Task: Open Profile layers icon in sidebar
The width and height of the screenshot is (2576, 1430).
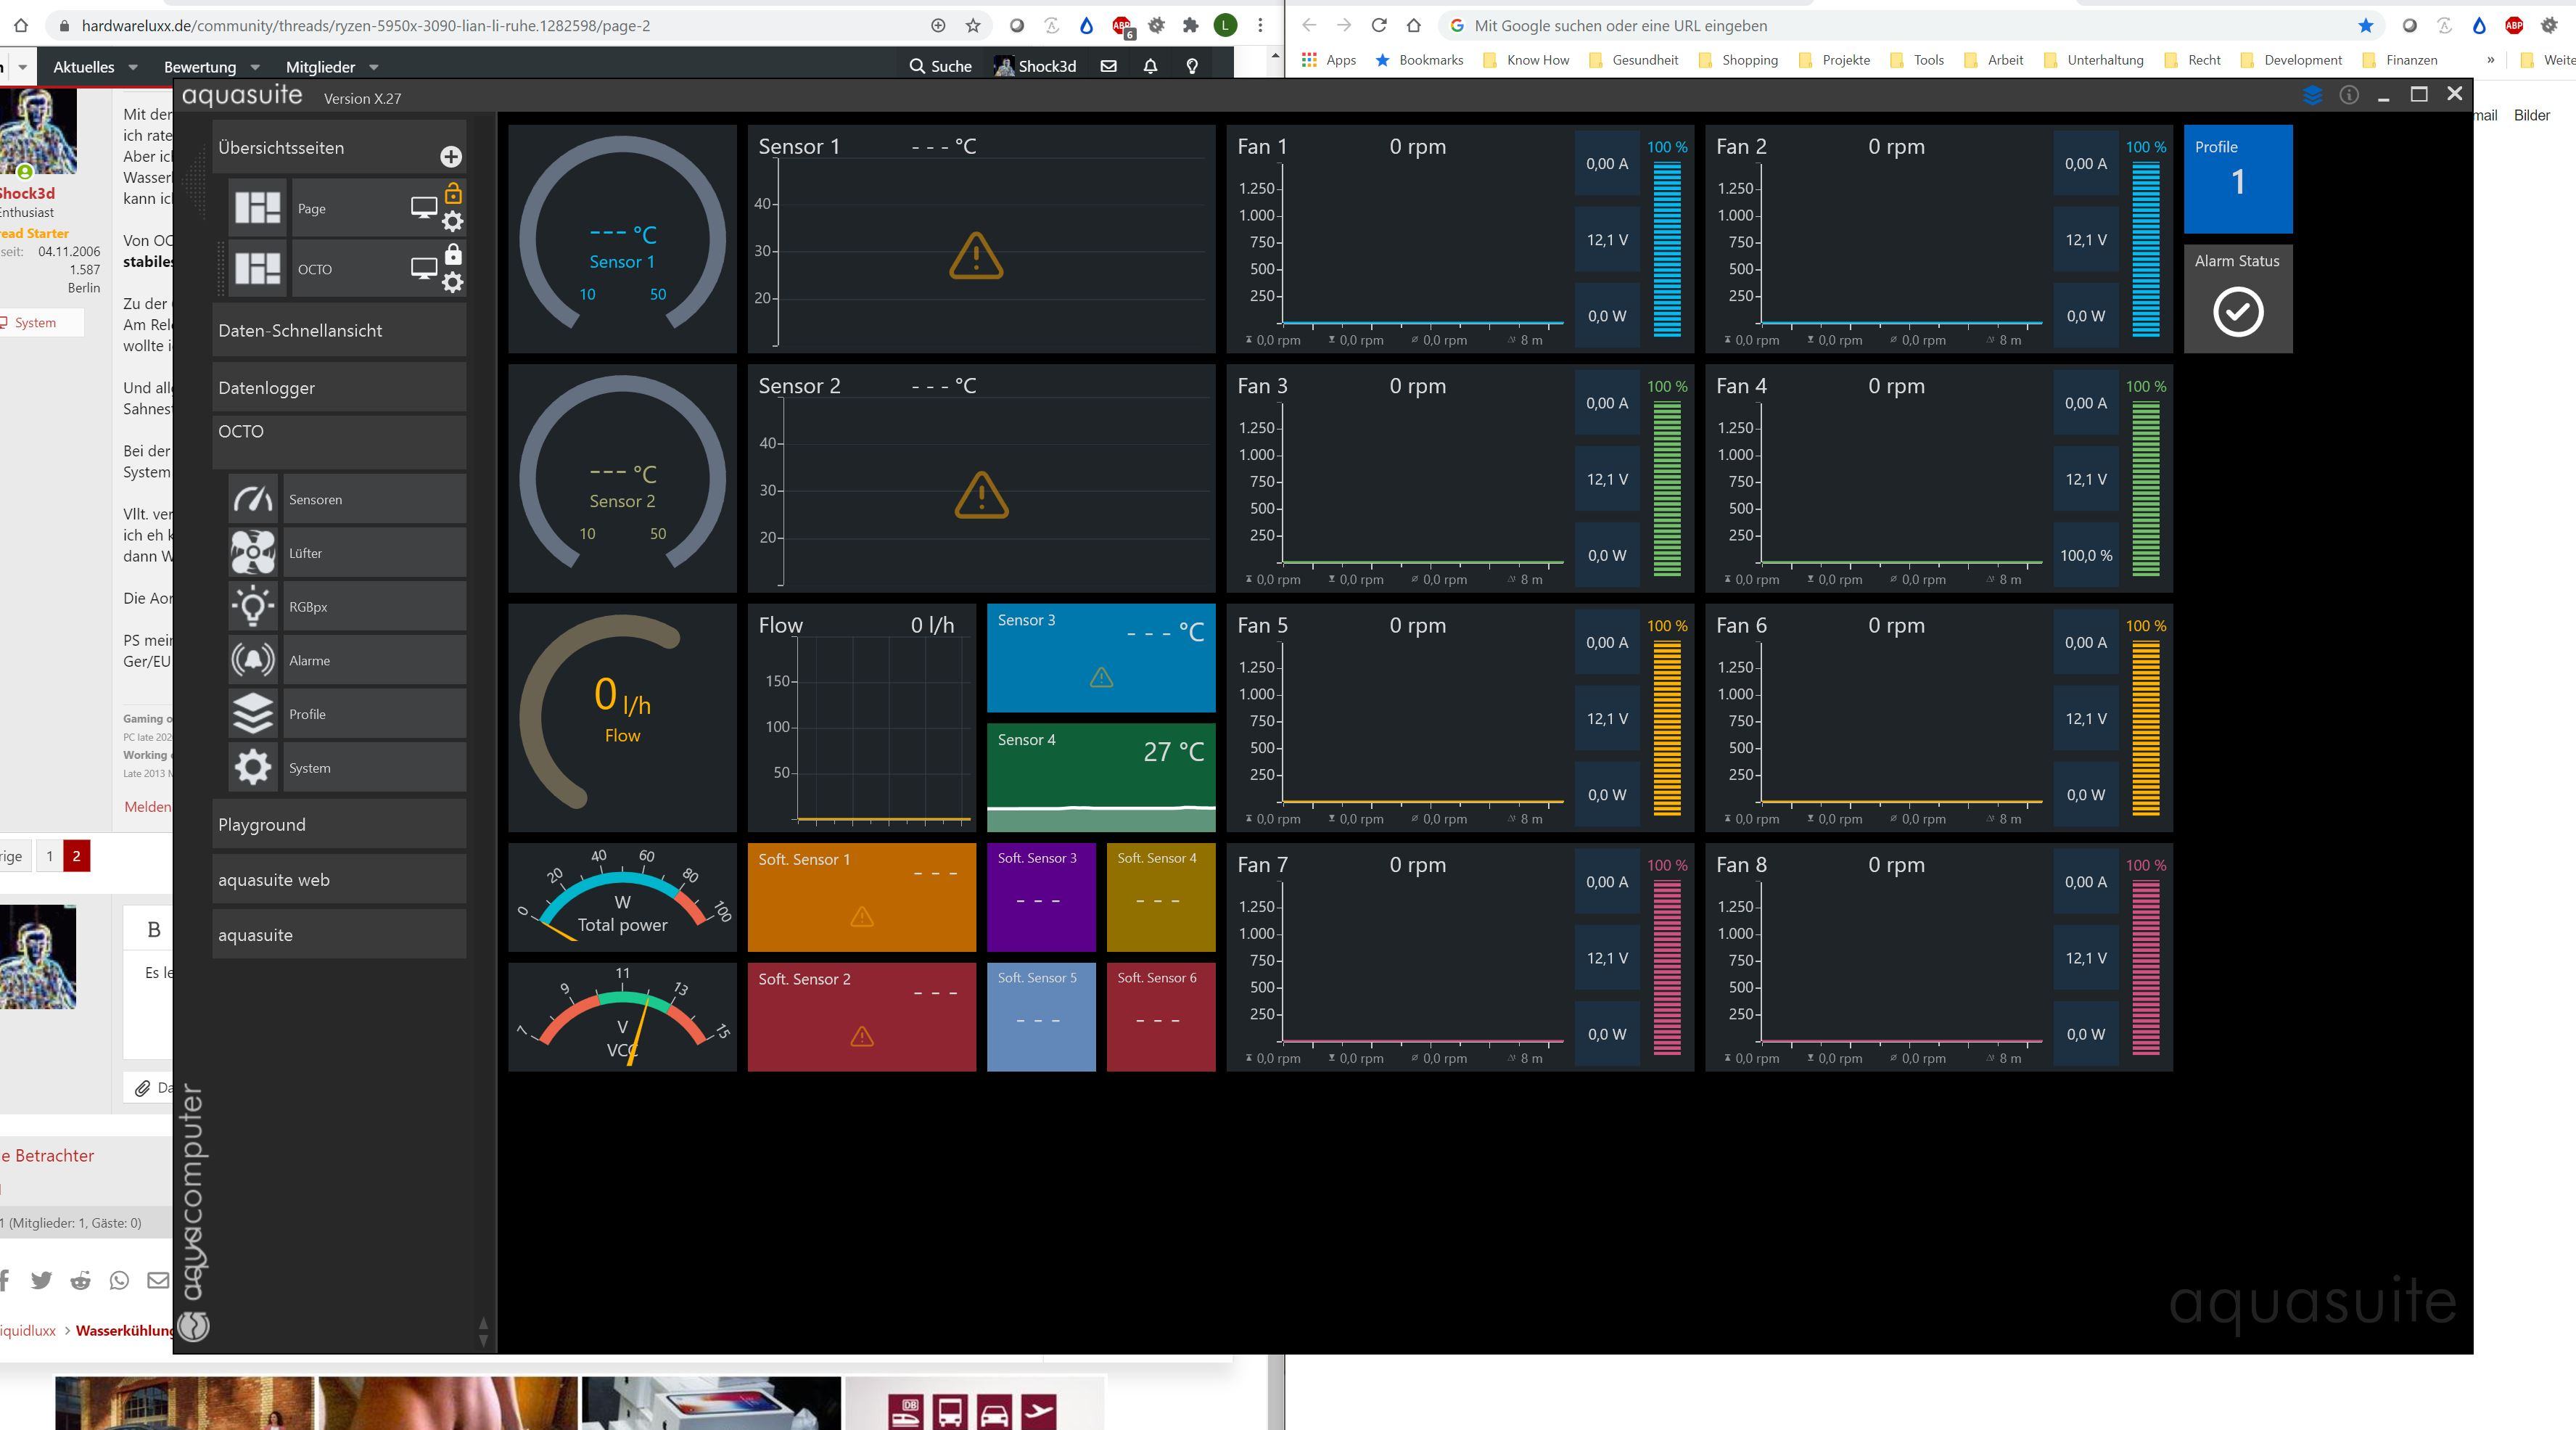Action: pyautogui.click(x=253, y=714)
